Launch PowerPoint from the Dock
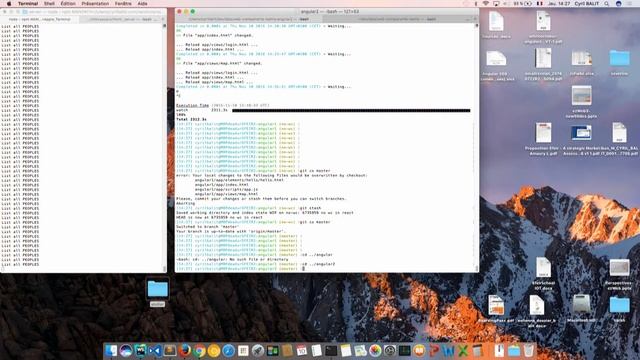Viewport: 640px width, 360px height. pyautogui.click(x=434, y=350)
